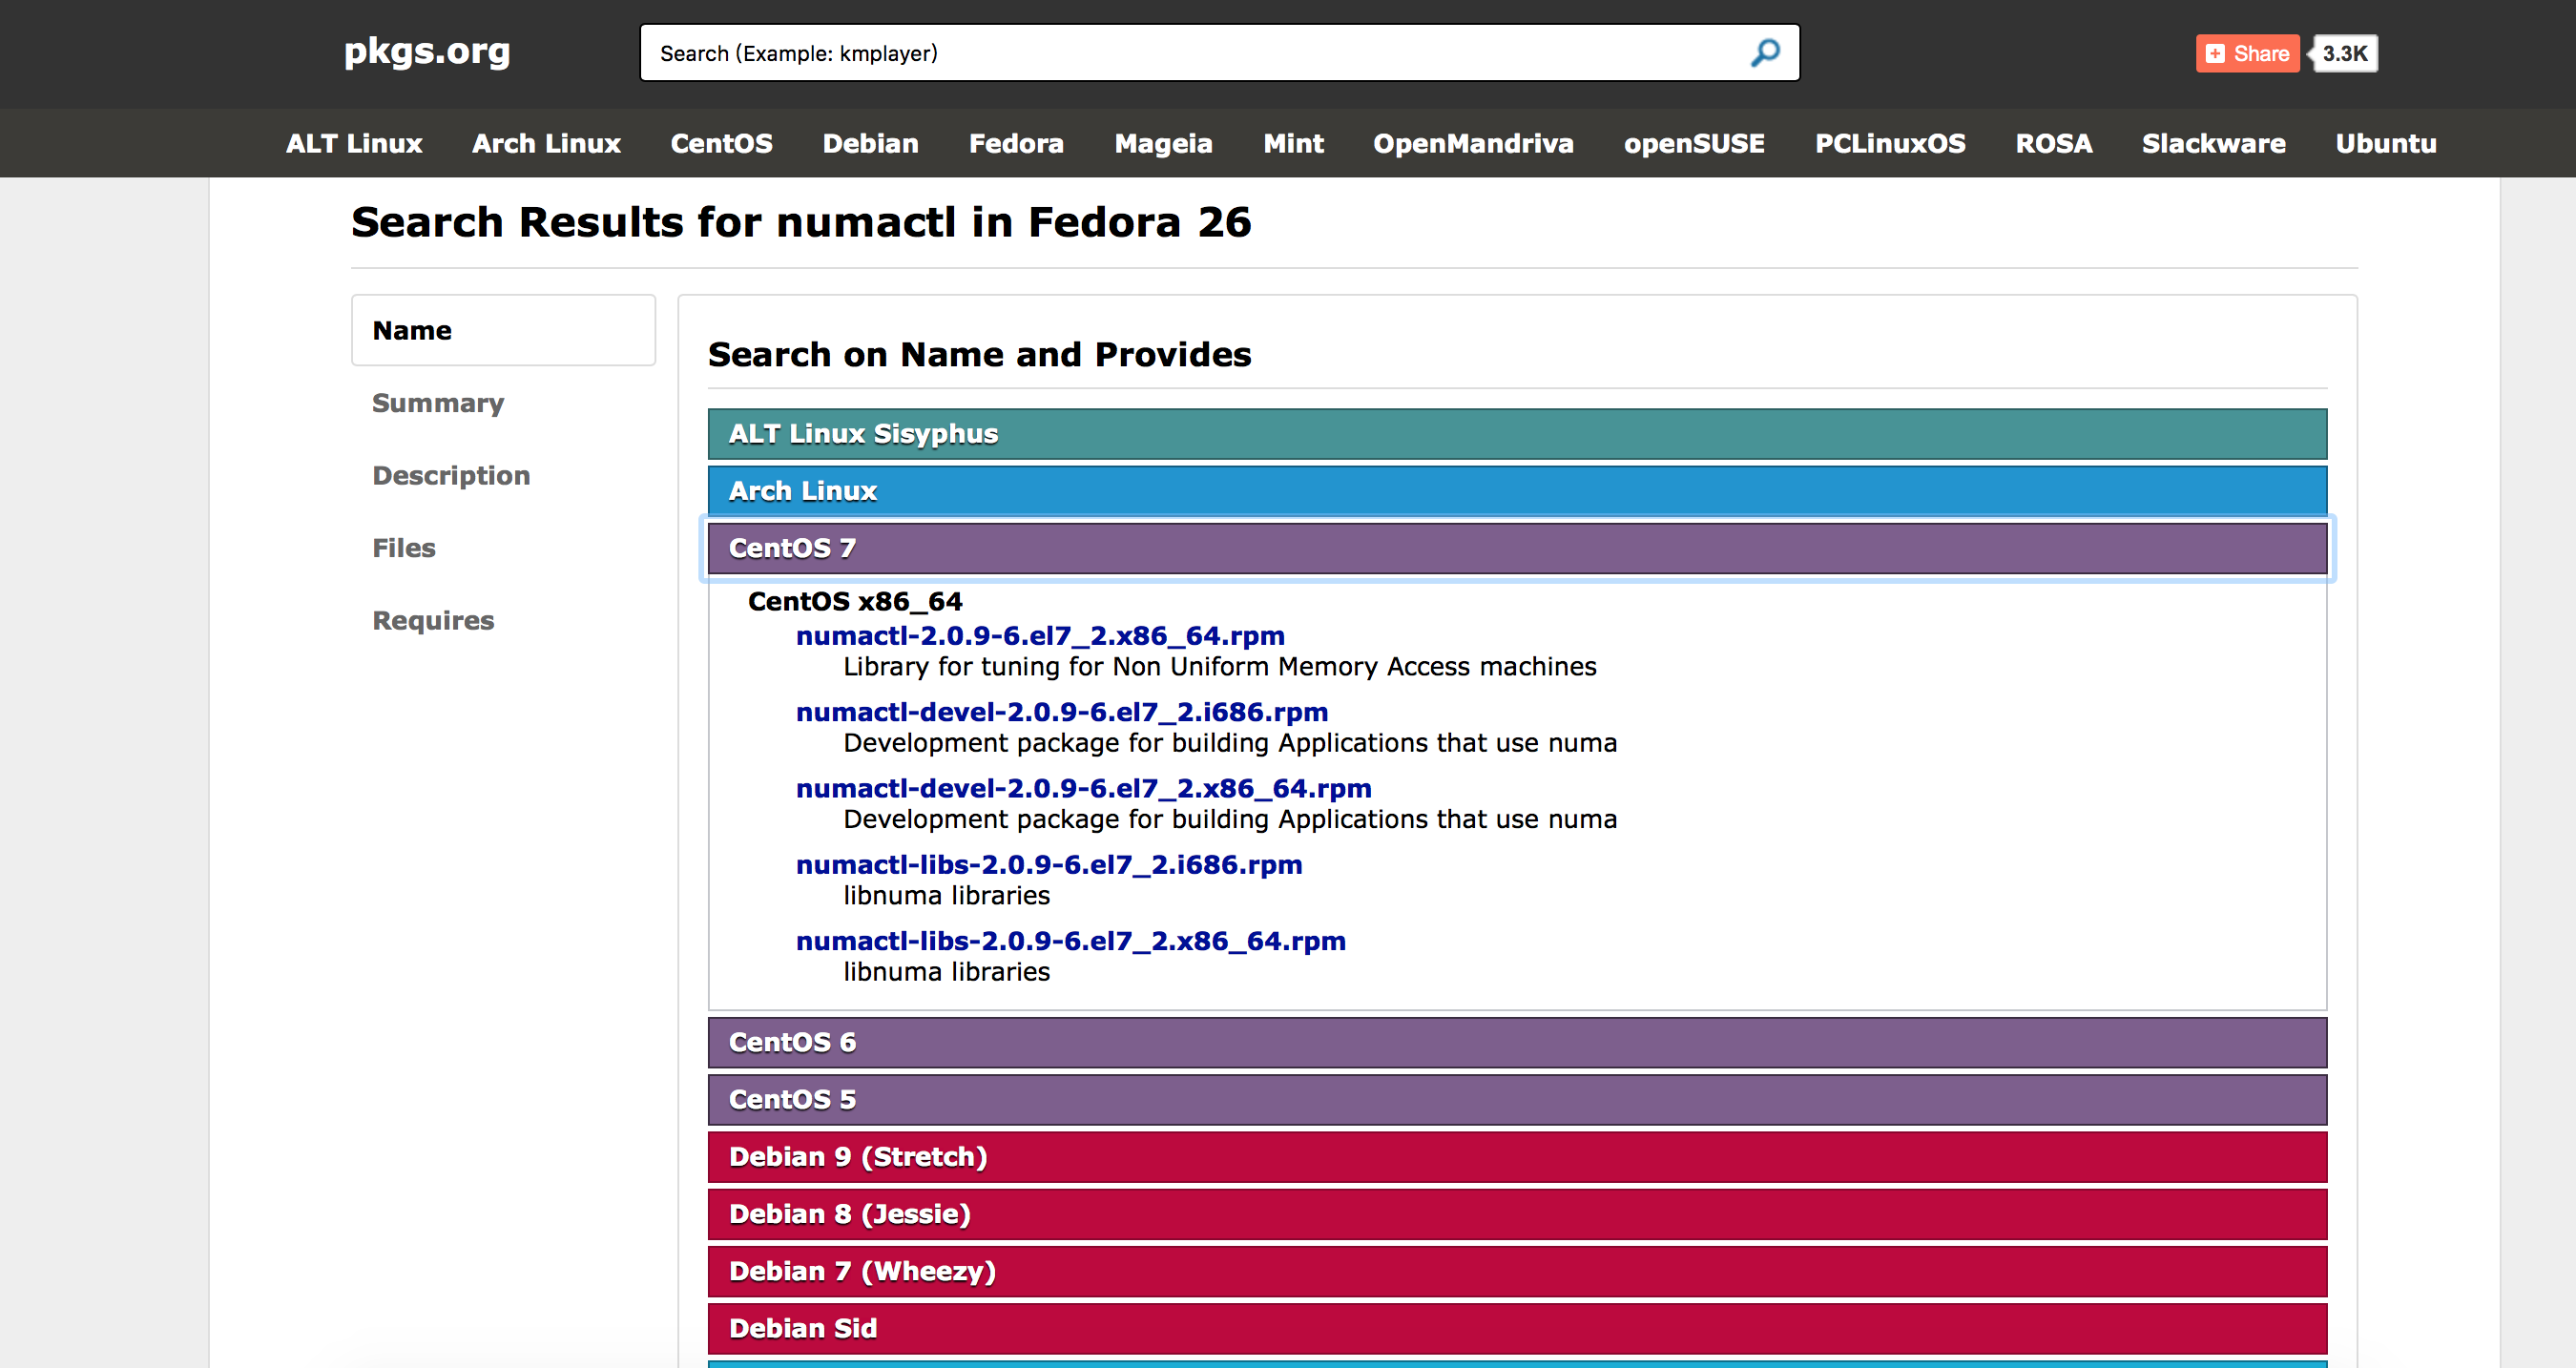2576x1368 pixels.
Task: Open numactl-libs-2.0.9-6.el7_2.i686.rpm link
Action: [1049, 864]
